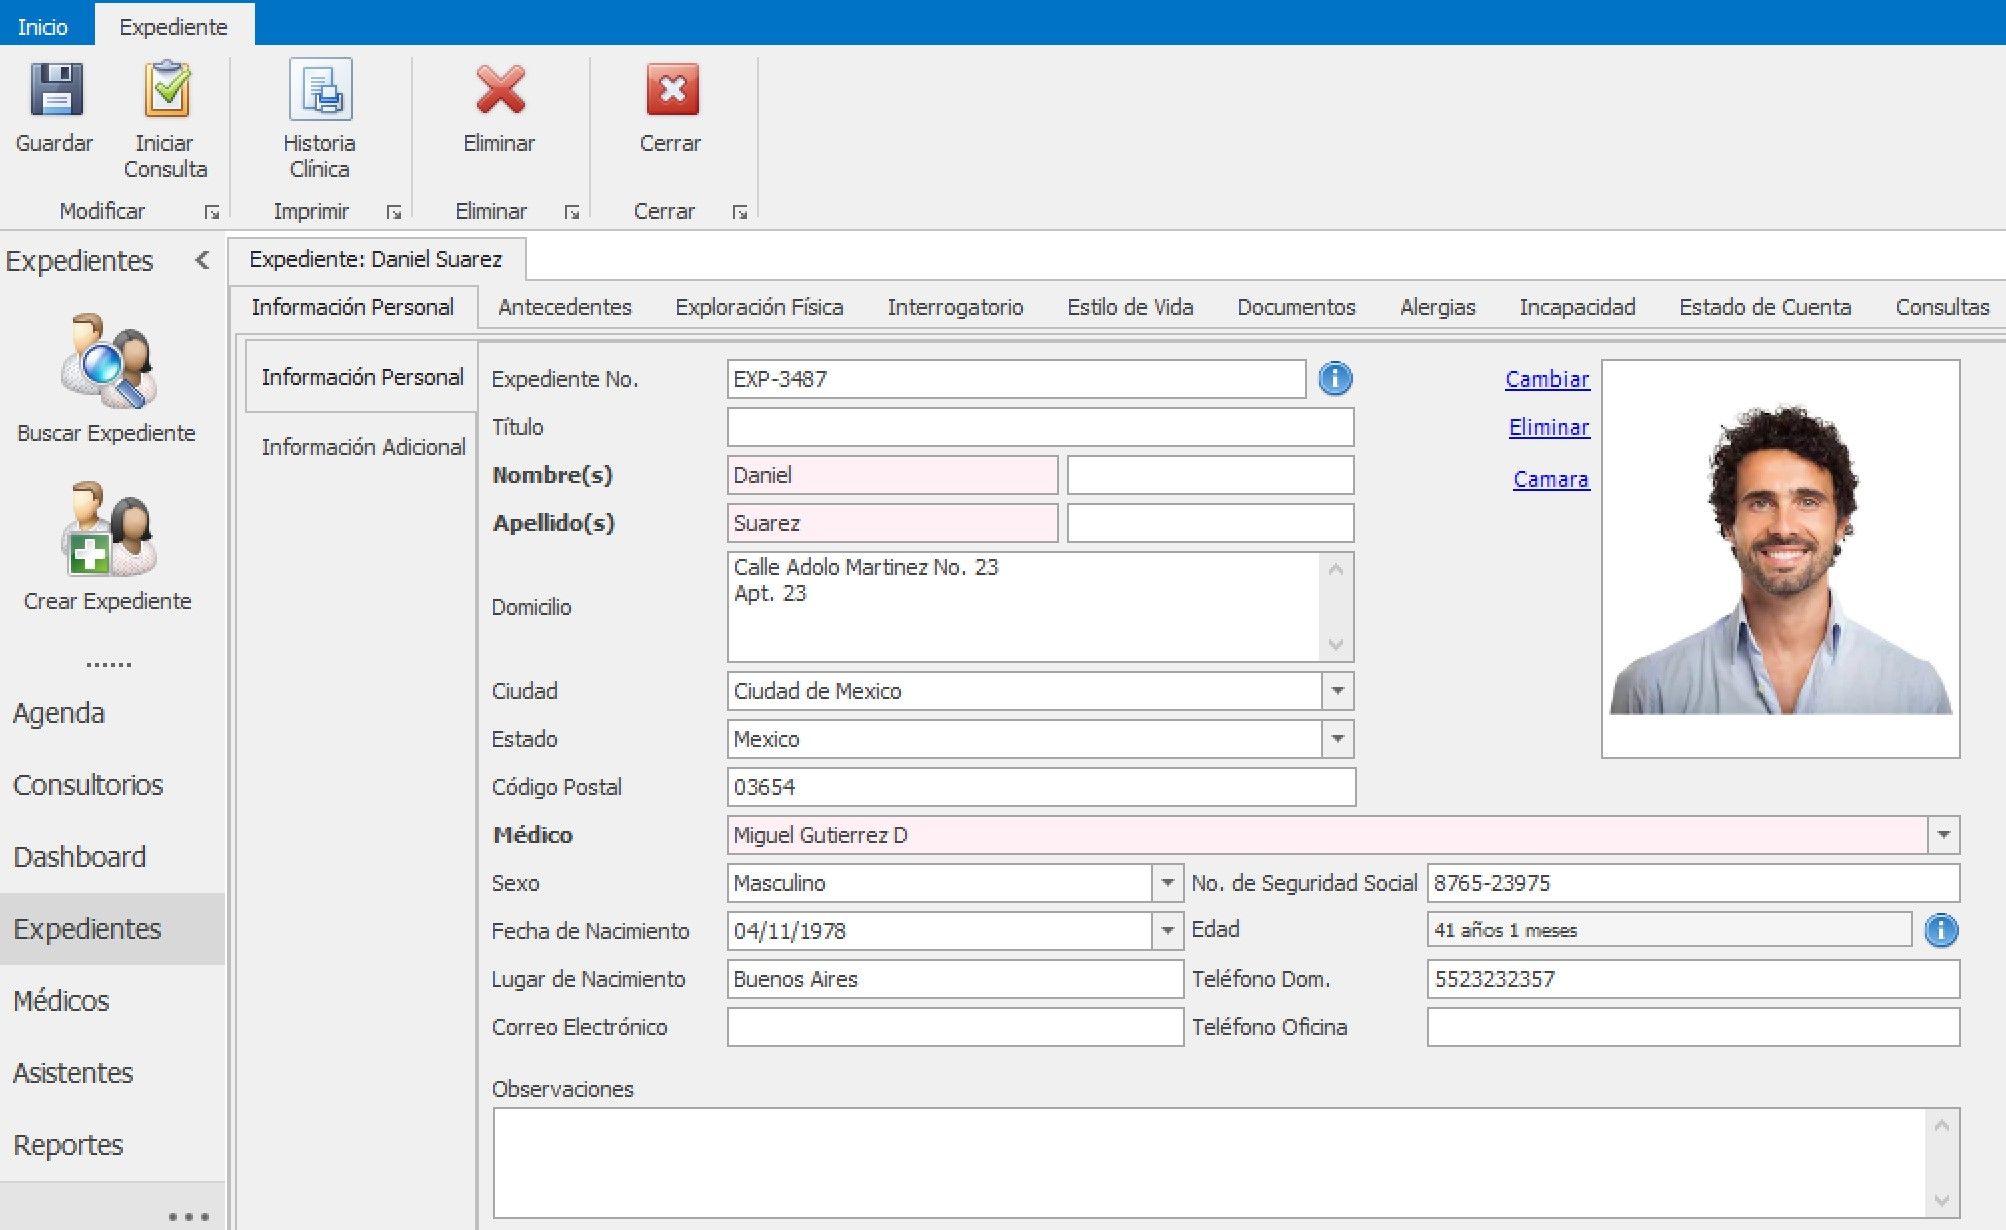
Task: Click the Camara link
Action: 1550,479
